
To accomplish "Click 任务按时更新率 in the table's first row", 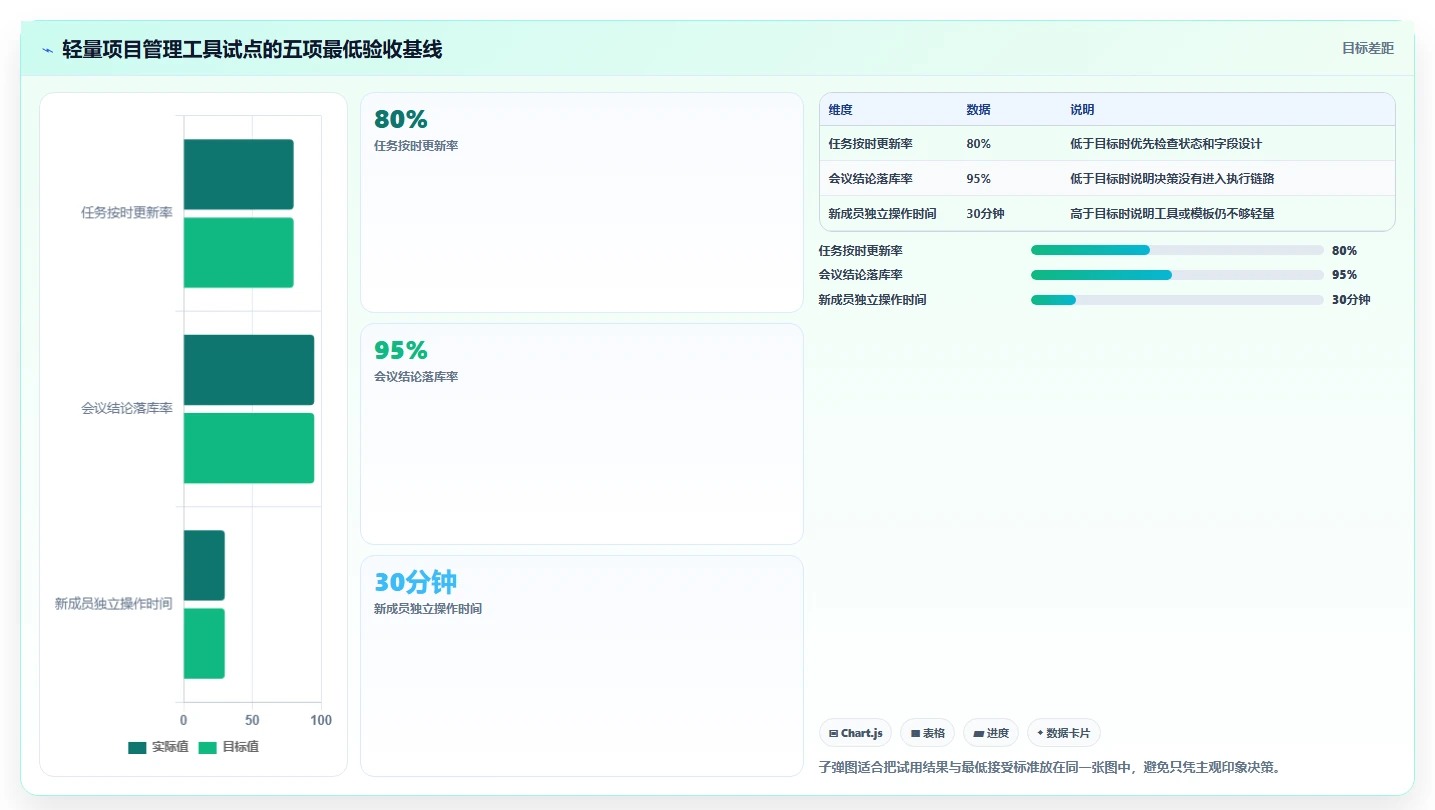I will [x=871, y=144].
